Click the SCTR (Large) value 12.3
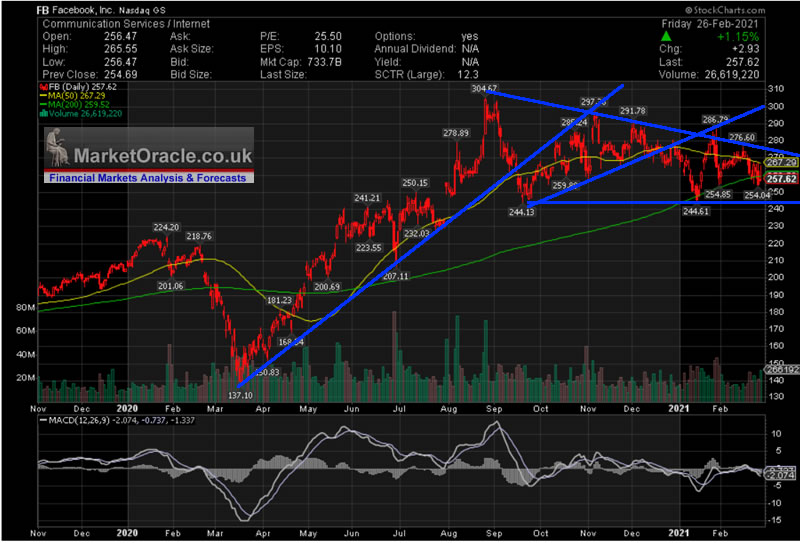 (469, 75)
